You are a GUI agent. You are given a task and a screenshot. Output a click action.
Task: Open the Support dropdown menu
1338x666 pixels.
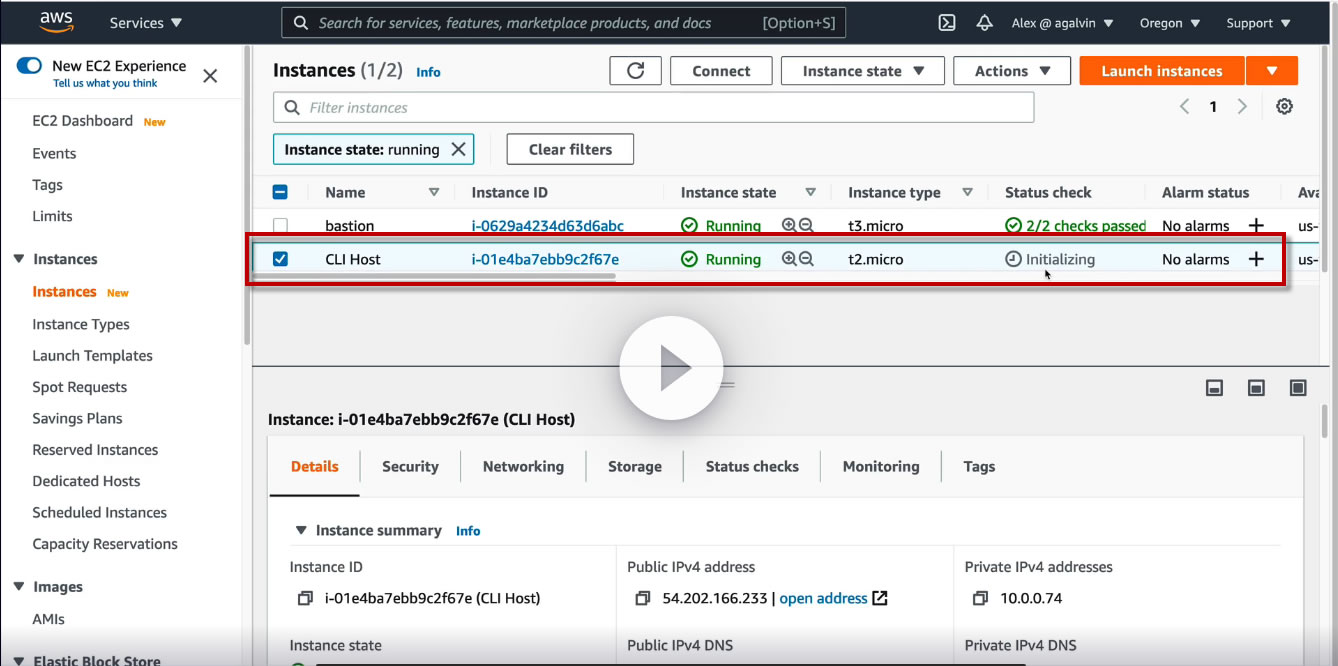[1258, 23]
